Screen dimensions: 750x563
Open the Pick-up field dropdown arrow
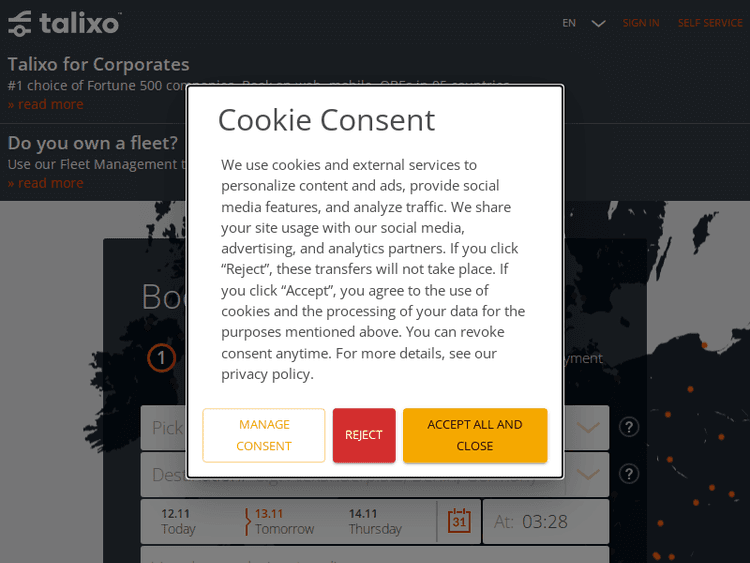point(589,427)
